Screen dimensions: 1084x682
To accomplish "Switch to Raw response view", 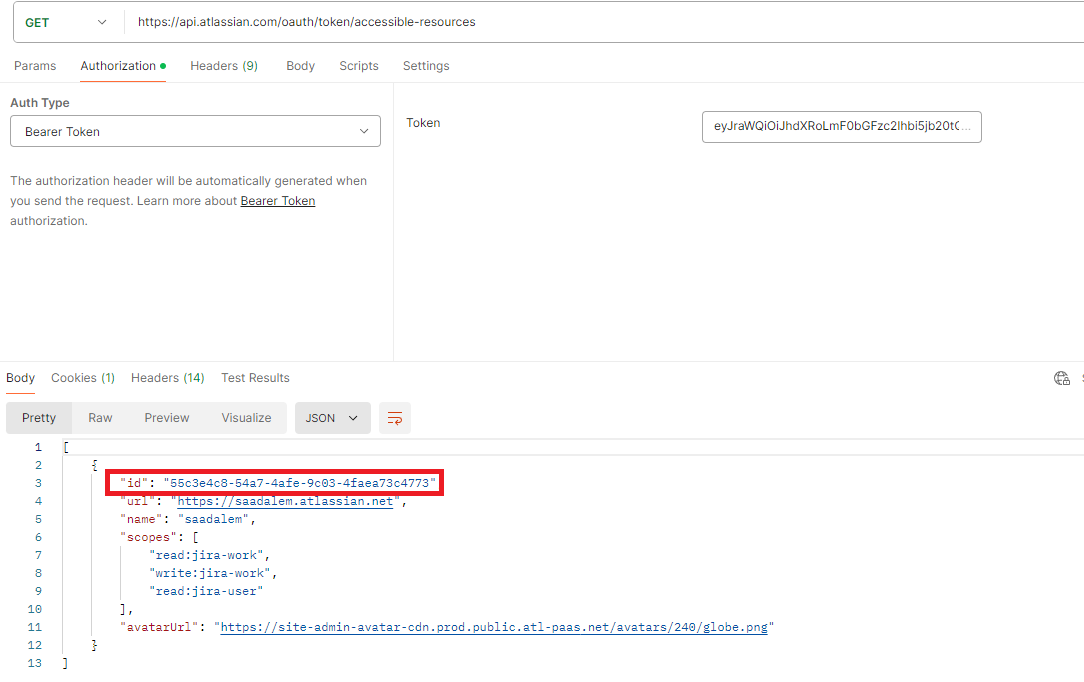I will (100, 418).
